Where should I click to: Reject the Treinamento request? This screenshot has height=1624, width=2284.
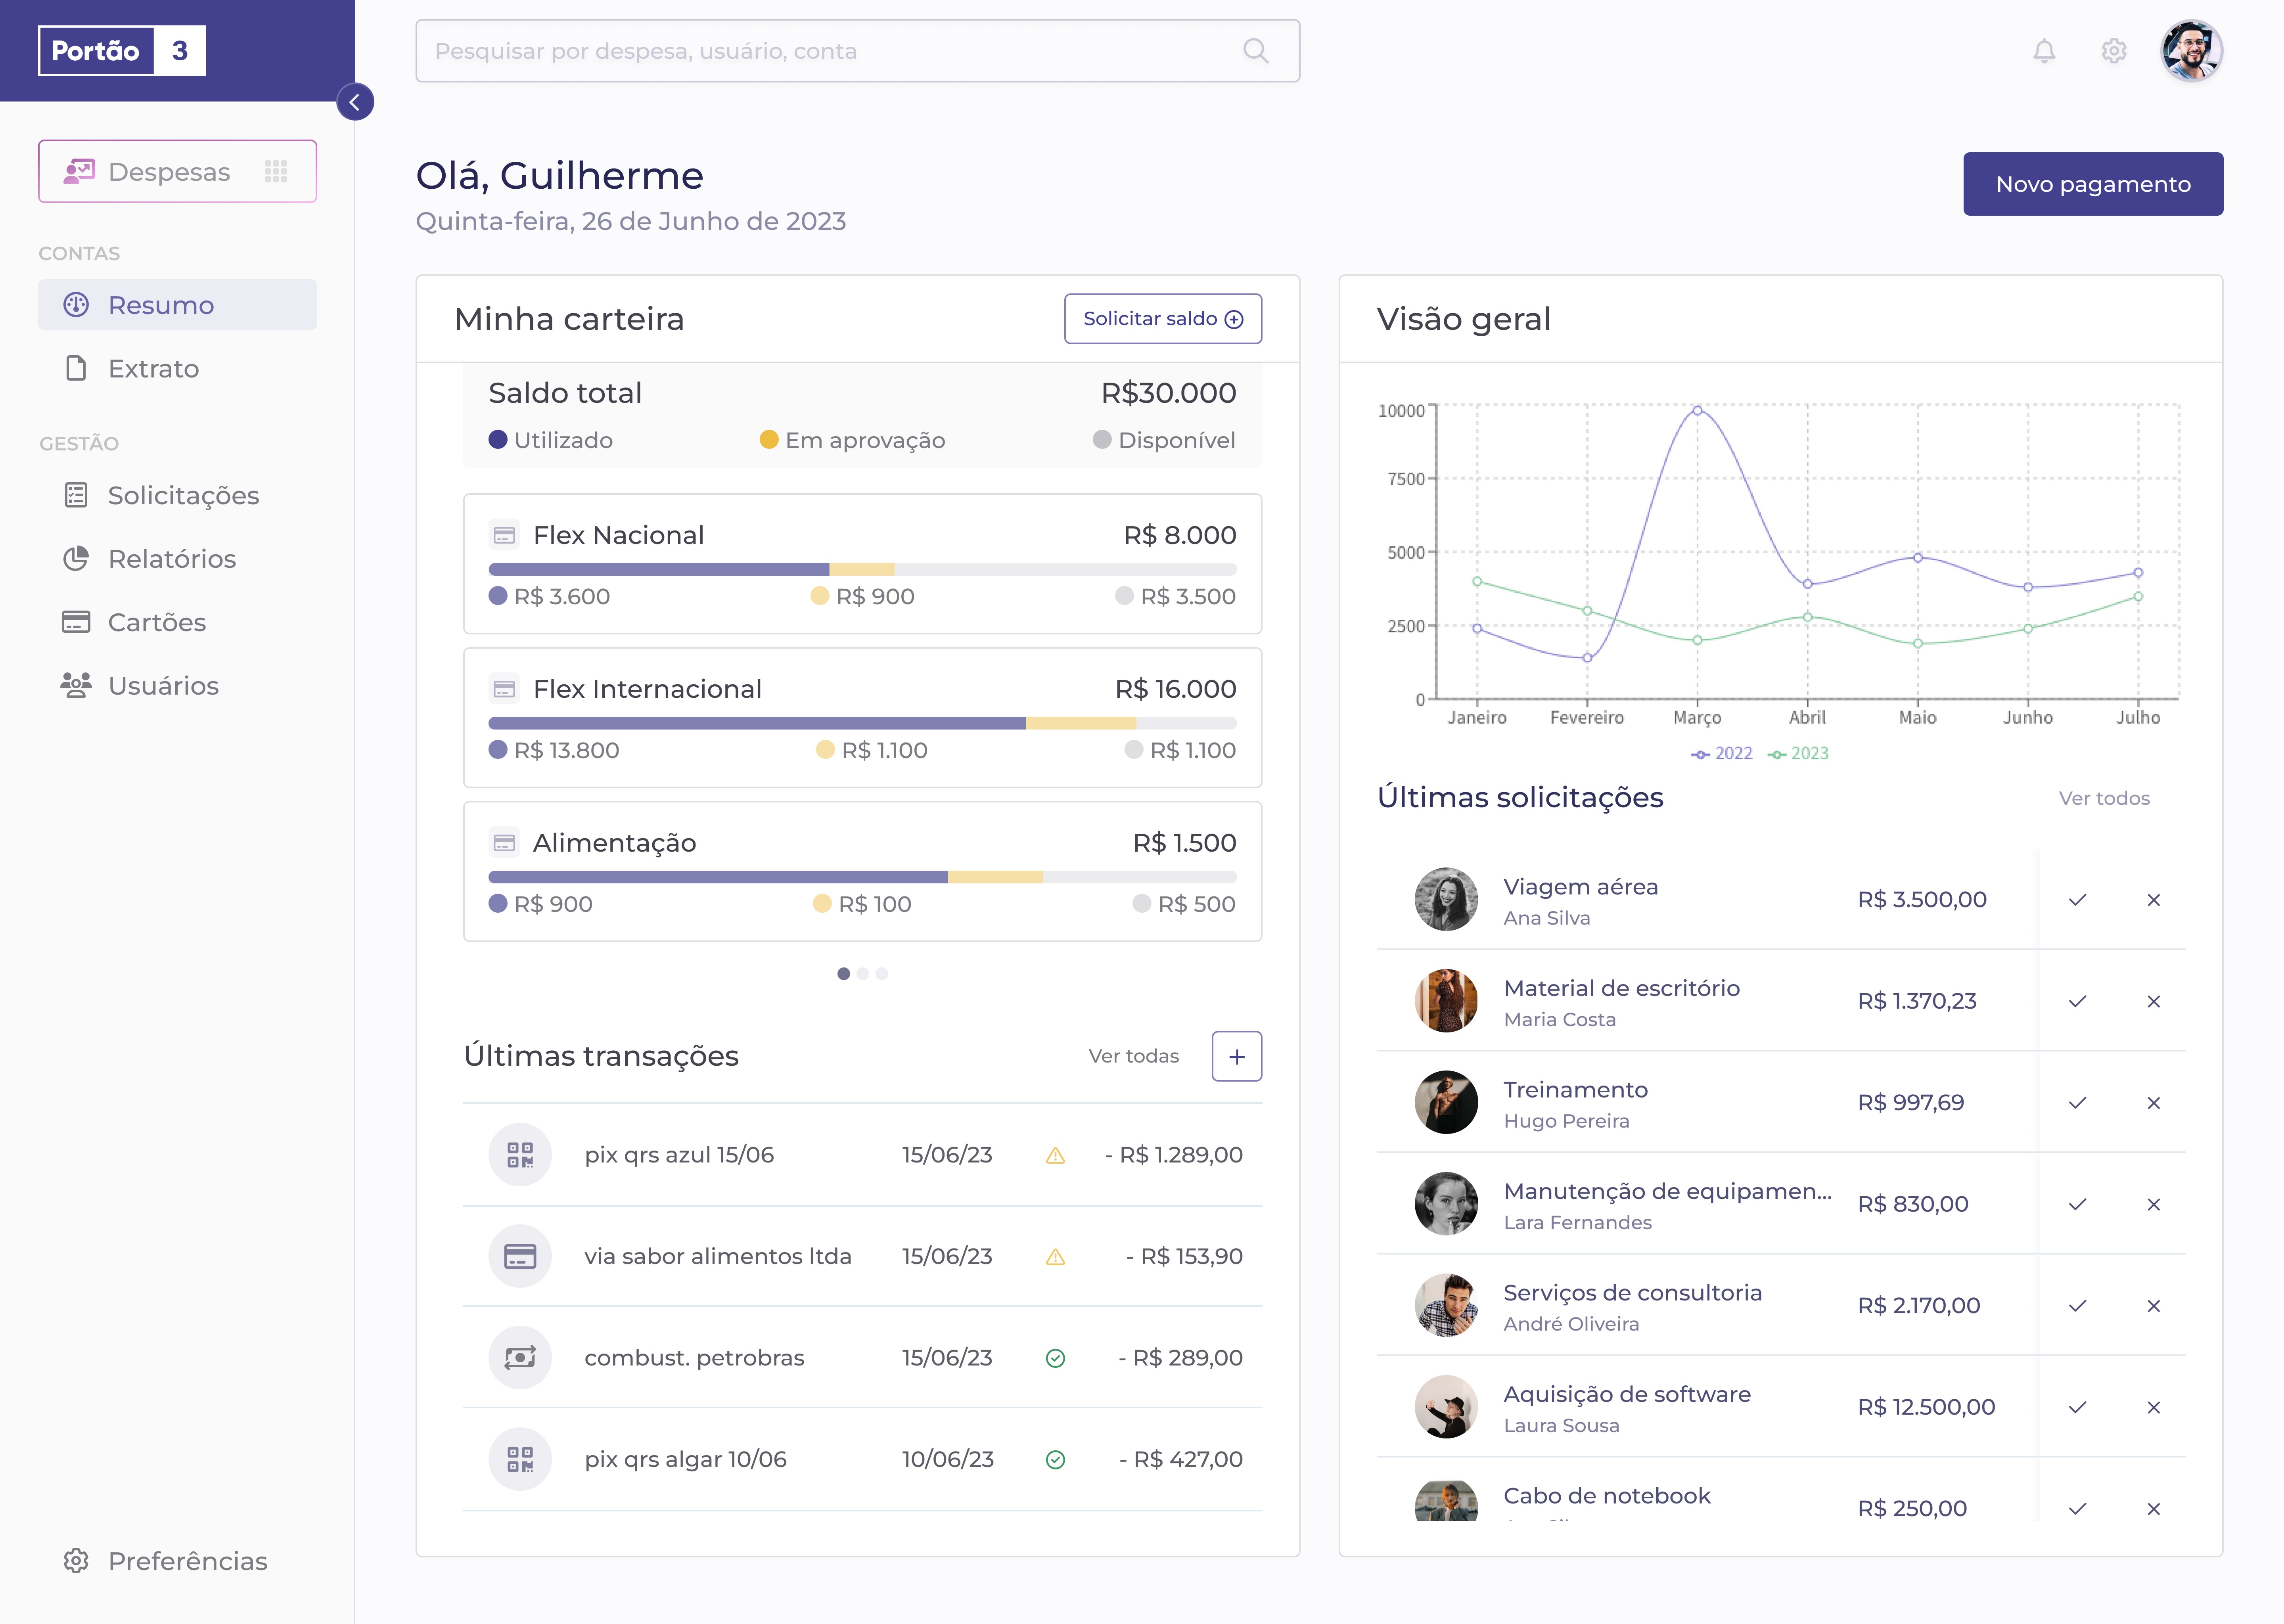pyautogui.click(x=2153, y=1103)
